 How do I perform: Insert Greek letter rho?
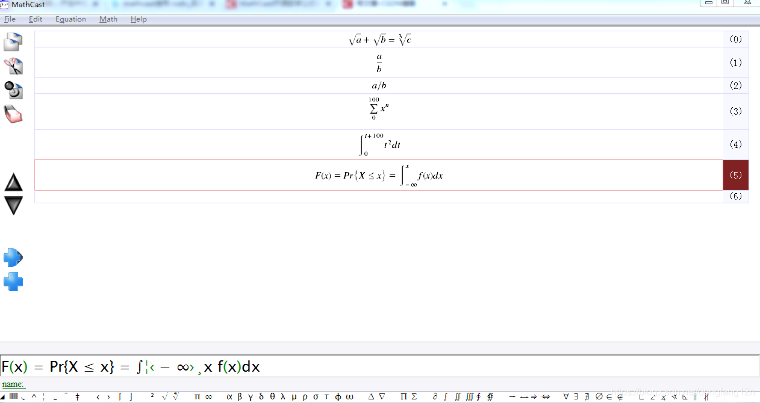(x=305, y=397)
